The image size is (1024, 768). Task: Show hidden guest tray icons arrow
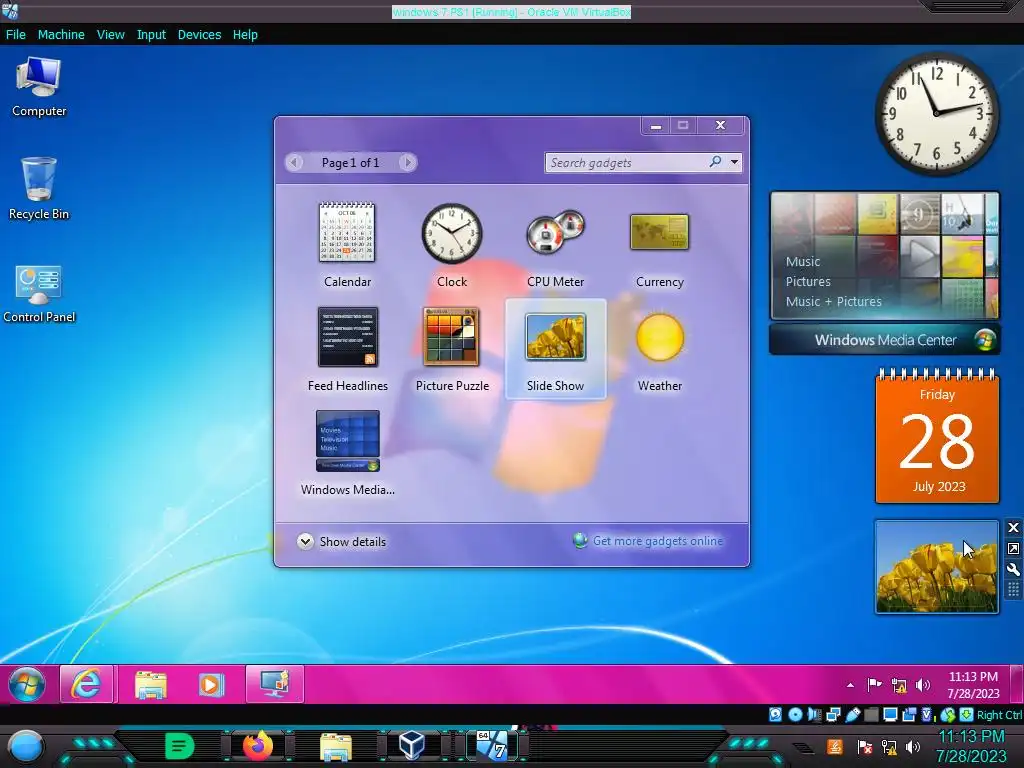(x=850, y=685)
